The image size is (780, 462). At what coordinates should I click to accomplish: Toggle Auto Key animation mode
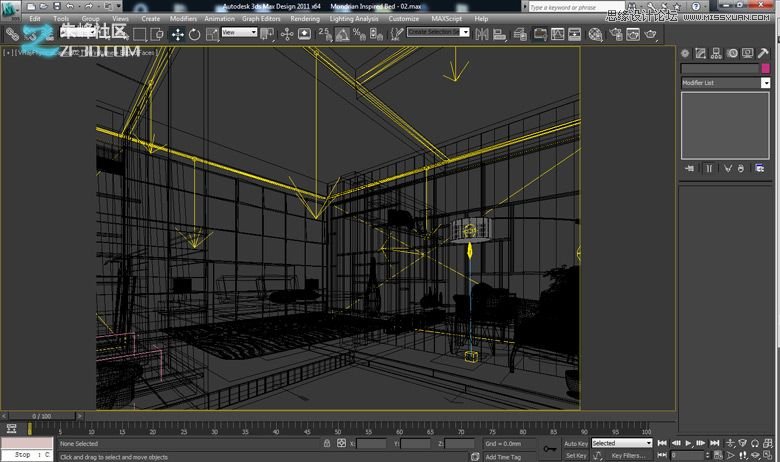coord(575,443)
